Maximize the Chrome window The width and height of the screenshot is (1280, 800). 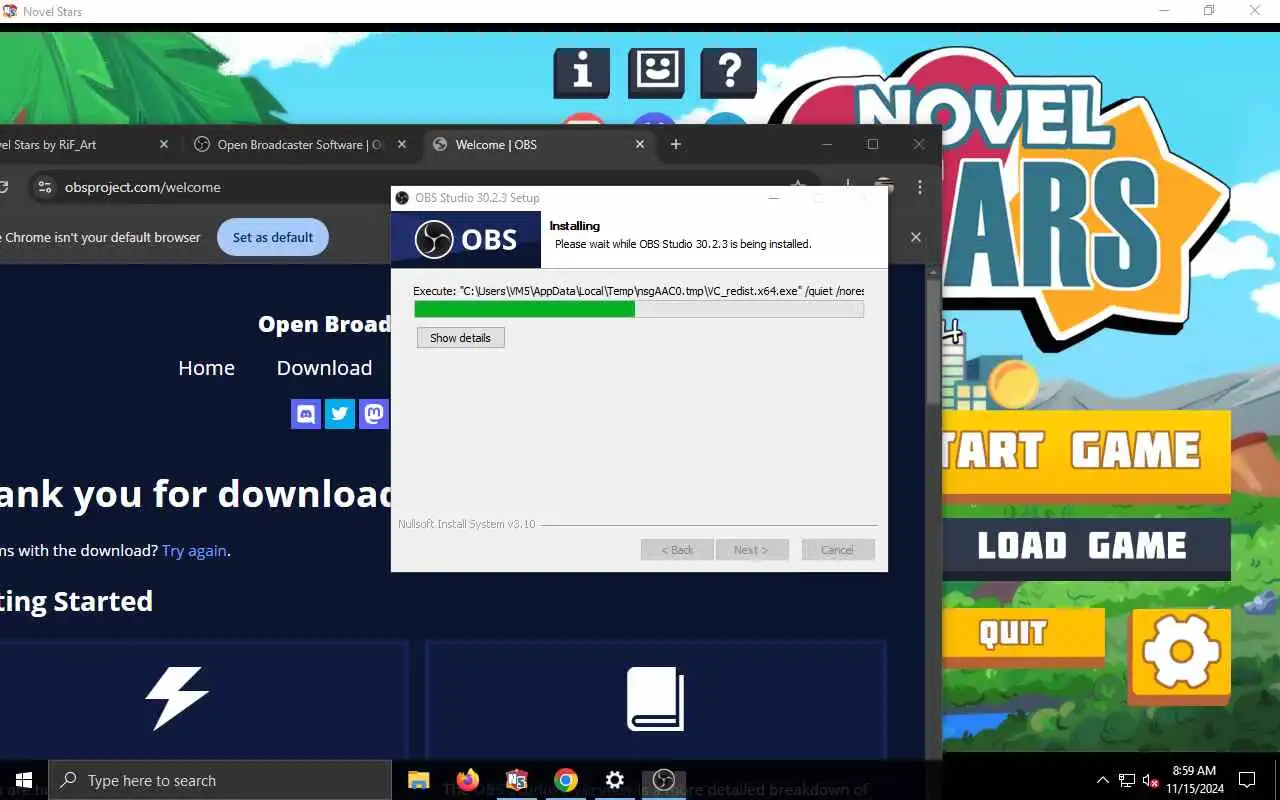tap(873, 144)
